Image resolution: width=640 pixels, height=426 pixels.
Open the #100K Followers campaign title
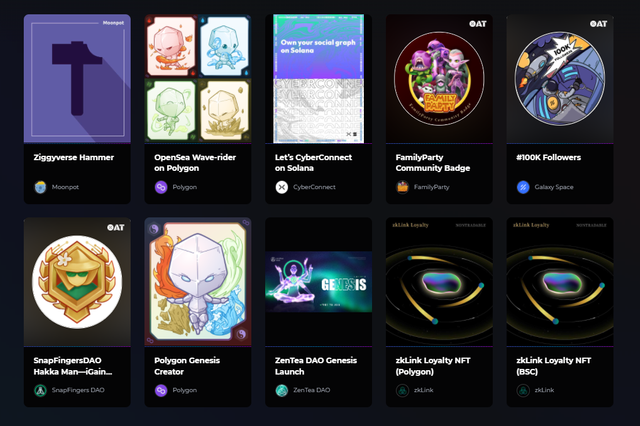tap(549, 158)
